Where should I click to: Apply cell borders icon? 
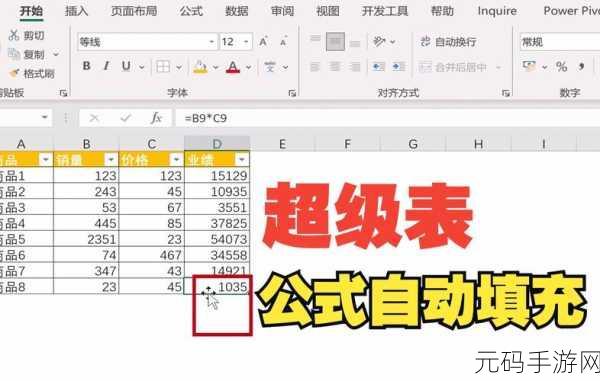[163, 67]
